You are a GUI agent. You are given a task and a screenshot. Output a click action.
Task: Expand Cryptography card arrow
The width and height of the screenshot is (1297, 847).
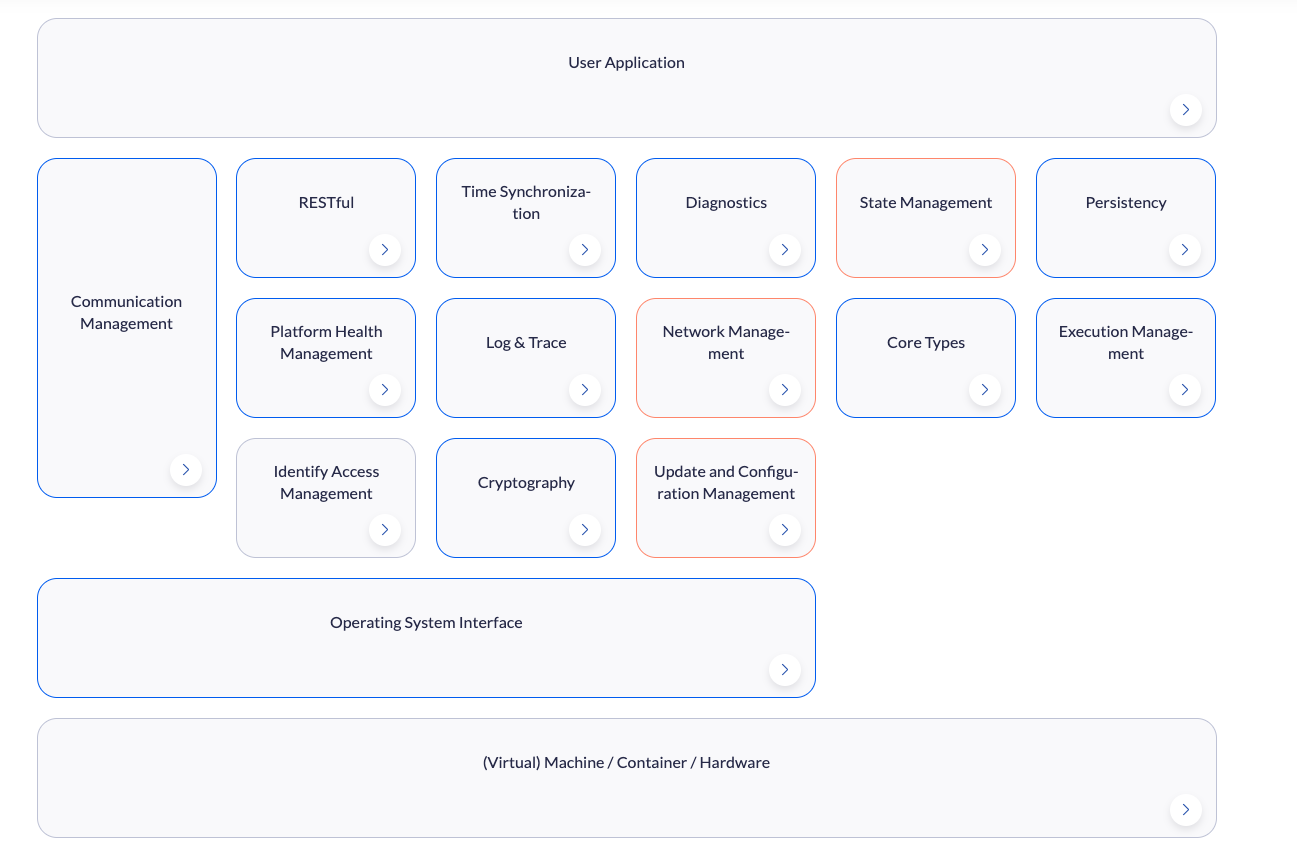585,530
